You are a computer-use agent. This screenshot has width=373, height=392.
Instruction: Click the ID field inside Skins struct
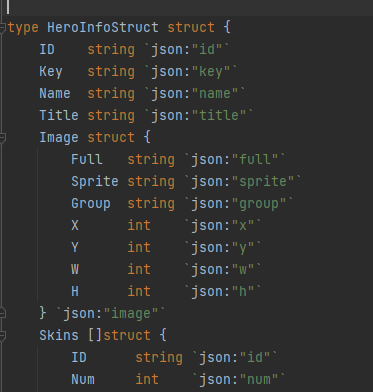(x=79, y=357)
